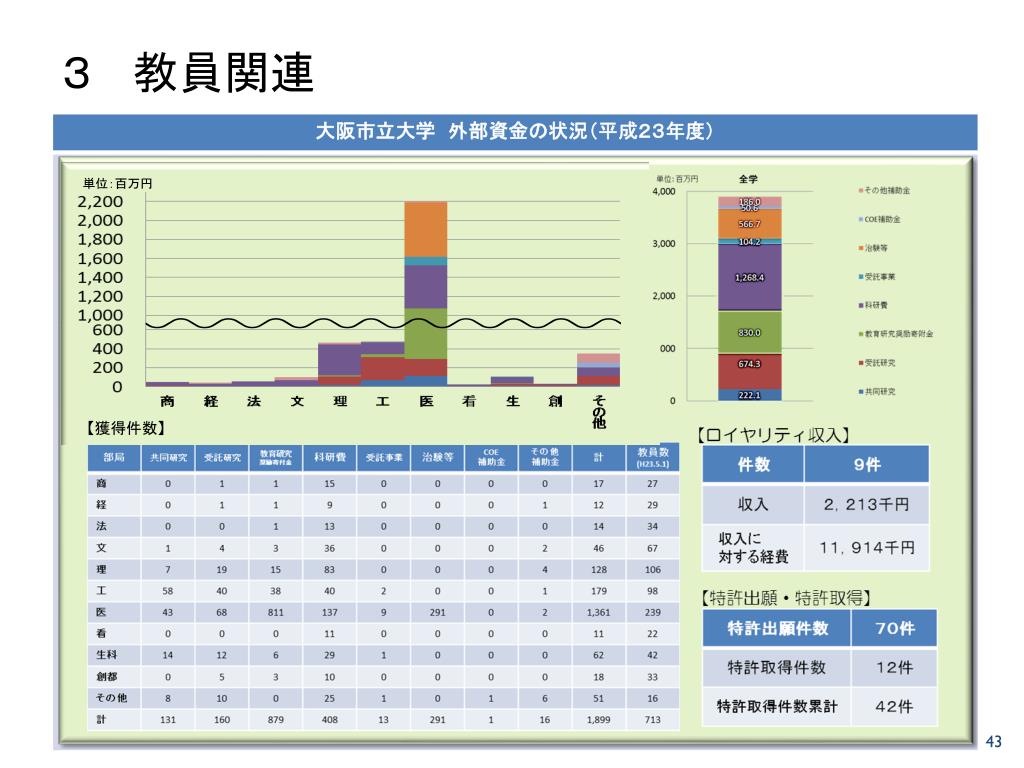Click the 全学 chart title
The image size is (1024, 768).
[x=748, y=179]
